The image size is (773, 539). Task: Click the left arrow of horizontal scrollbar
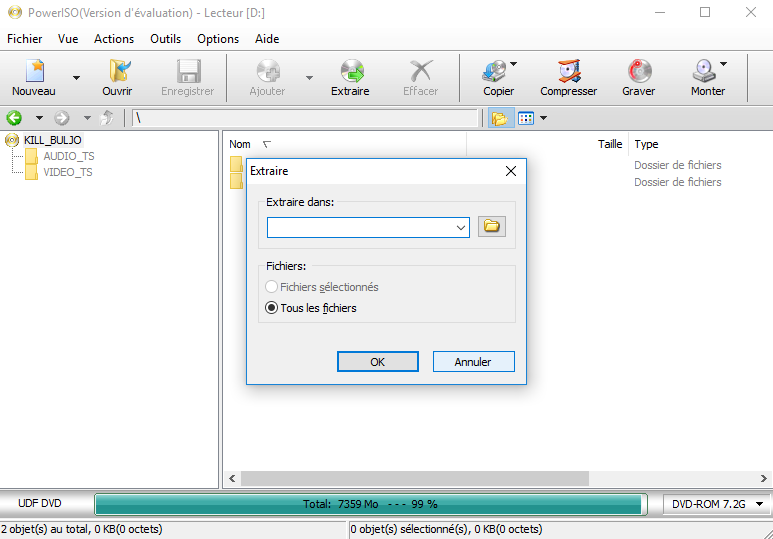tap(232, 478)
